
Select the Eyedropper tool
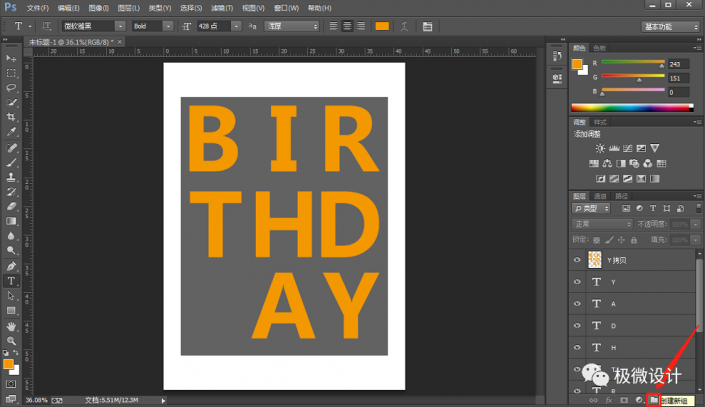click(11, 131)
